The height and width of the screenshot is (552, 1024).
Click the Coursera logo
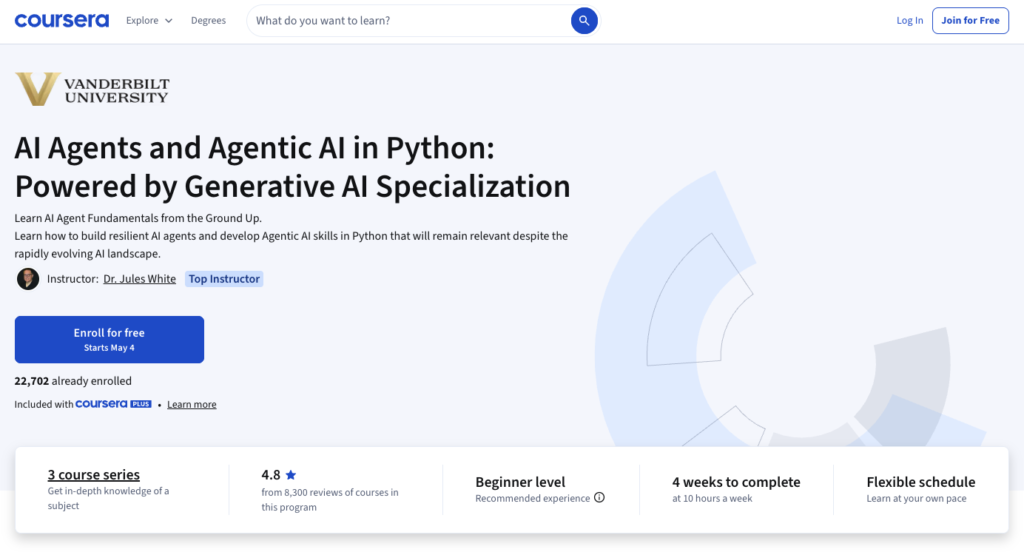click(x=61, y=20)
